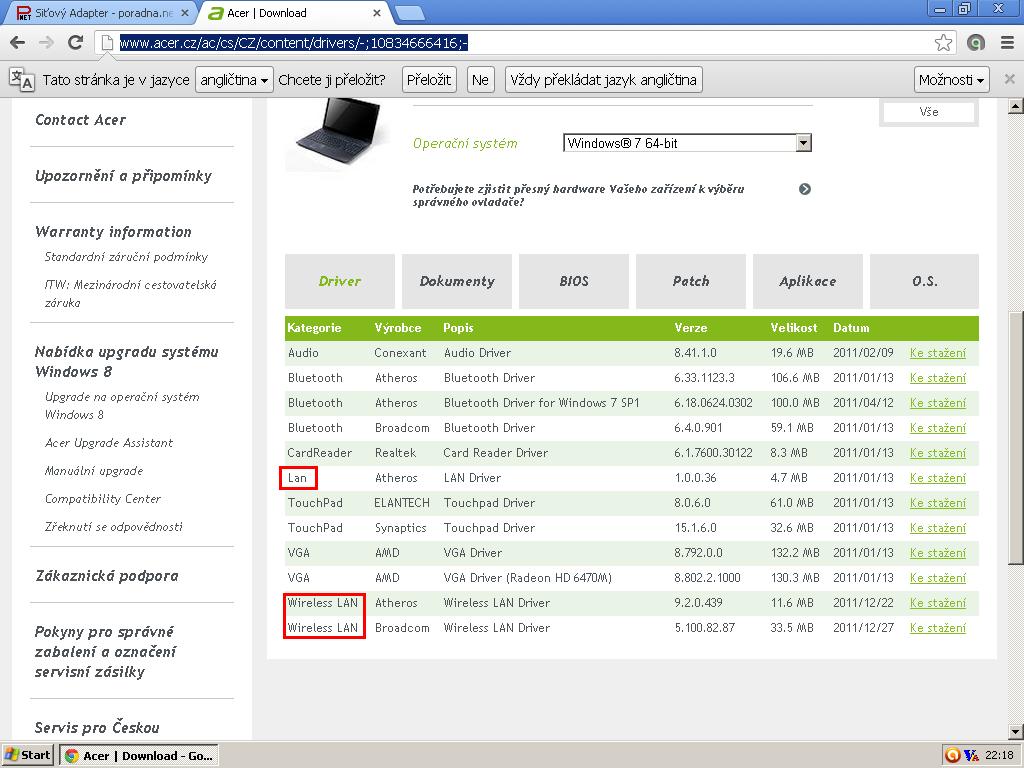Click the translate icon in the translation bar
This screenshot has height=768, width=1024.
point(21,80)
